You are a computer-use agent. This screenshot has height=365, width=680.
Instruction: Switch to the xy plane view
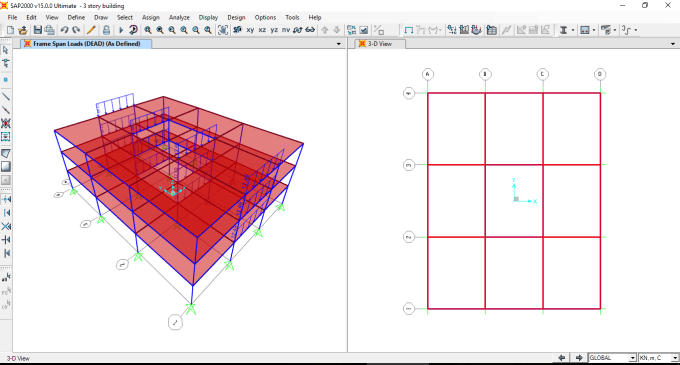[250, 30]
